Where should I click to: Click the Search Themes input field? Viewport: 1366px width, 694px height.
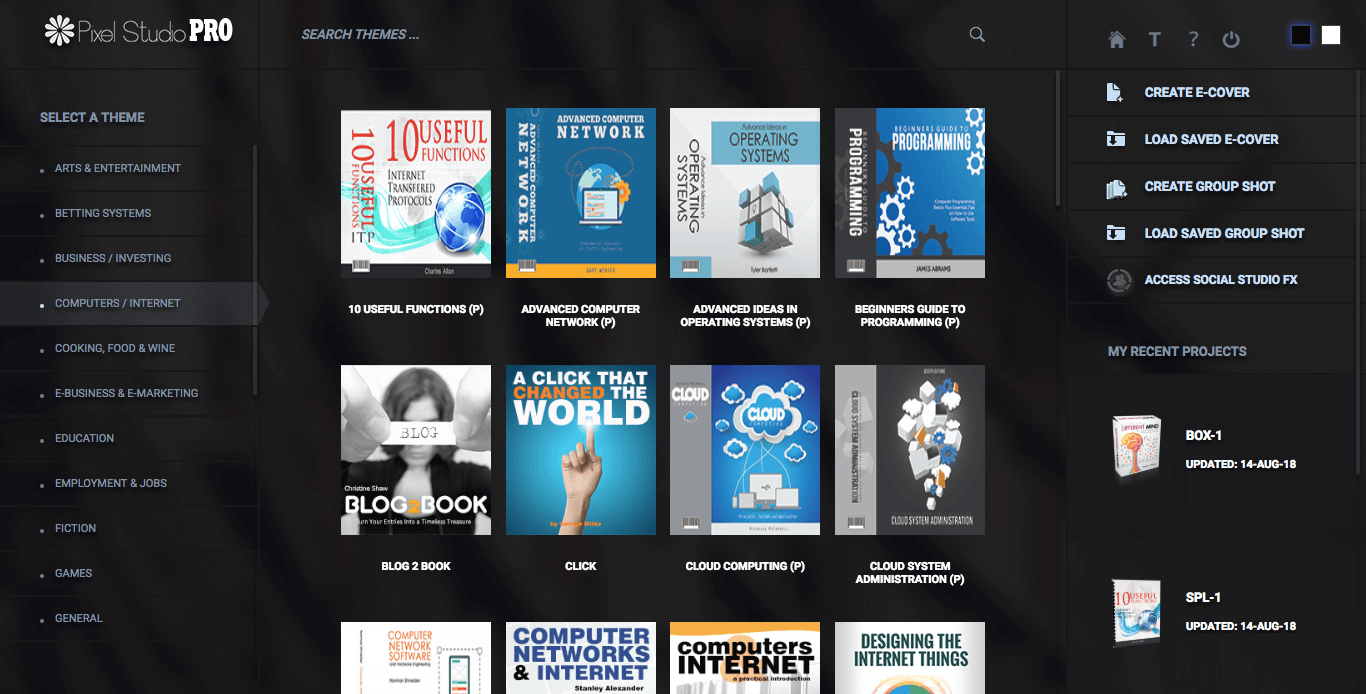coord(630,34)
